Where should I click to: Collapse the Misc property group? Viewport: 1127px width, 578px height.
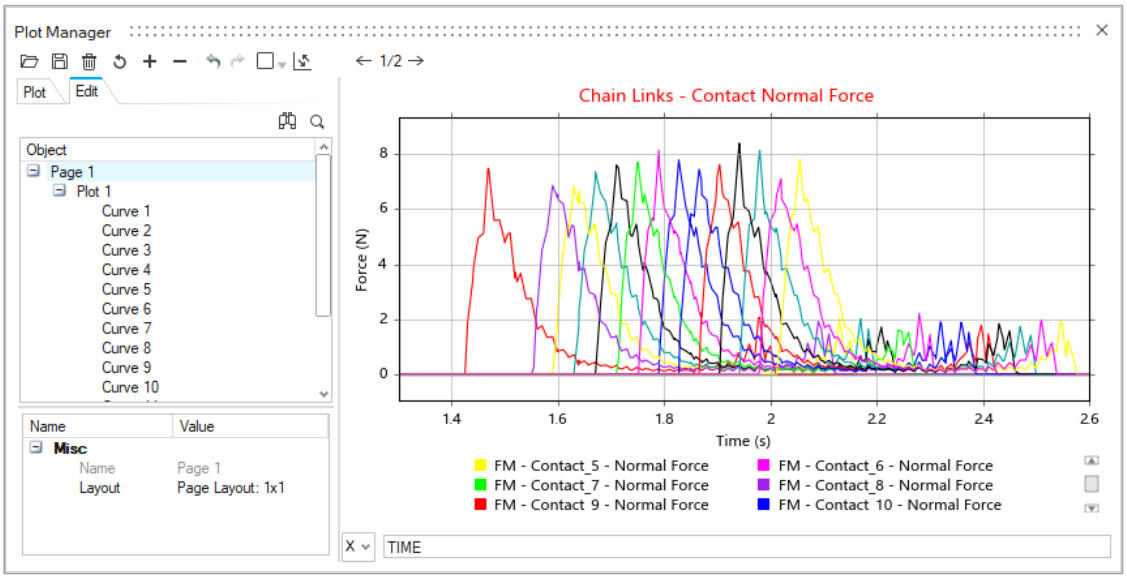click(36, 448)
